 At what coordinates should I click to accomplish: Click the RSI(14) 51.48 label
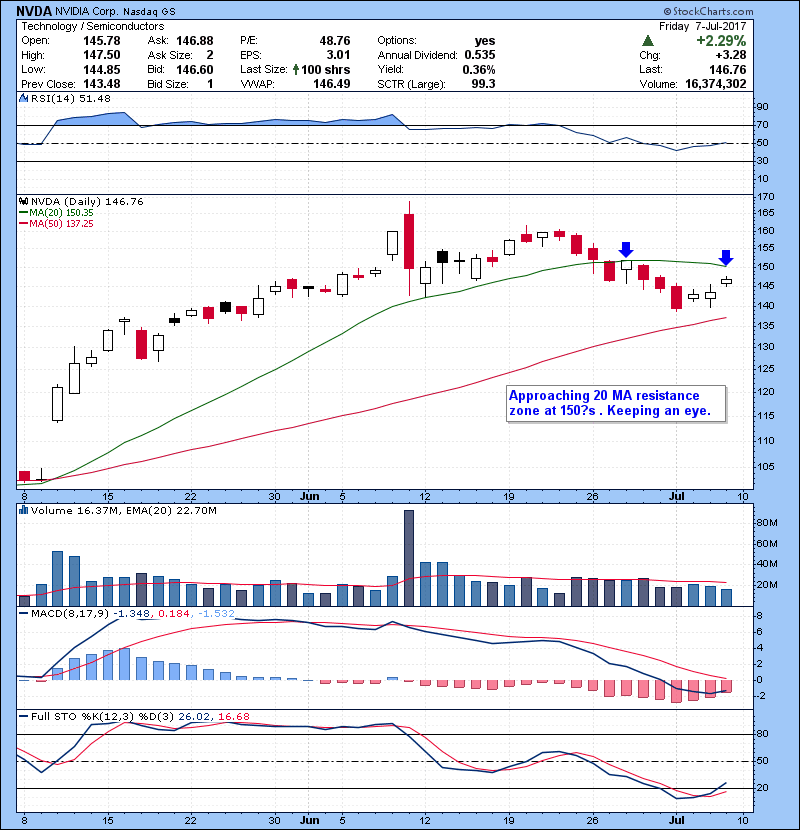71,98
